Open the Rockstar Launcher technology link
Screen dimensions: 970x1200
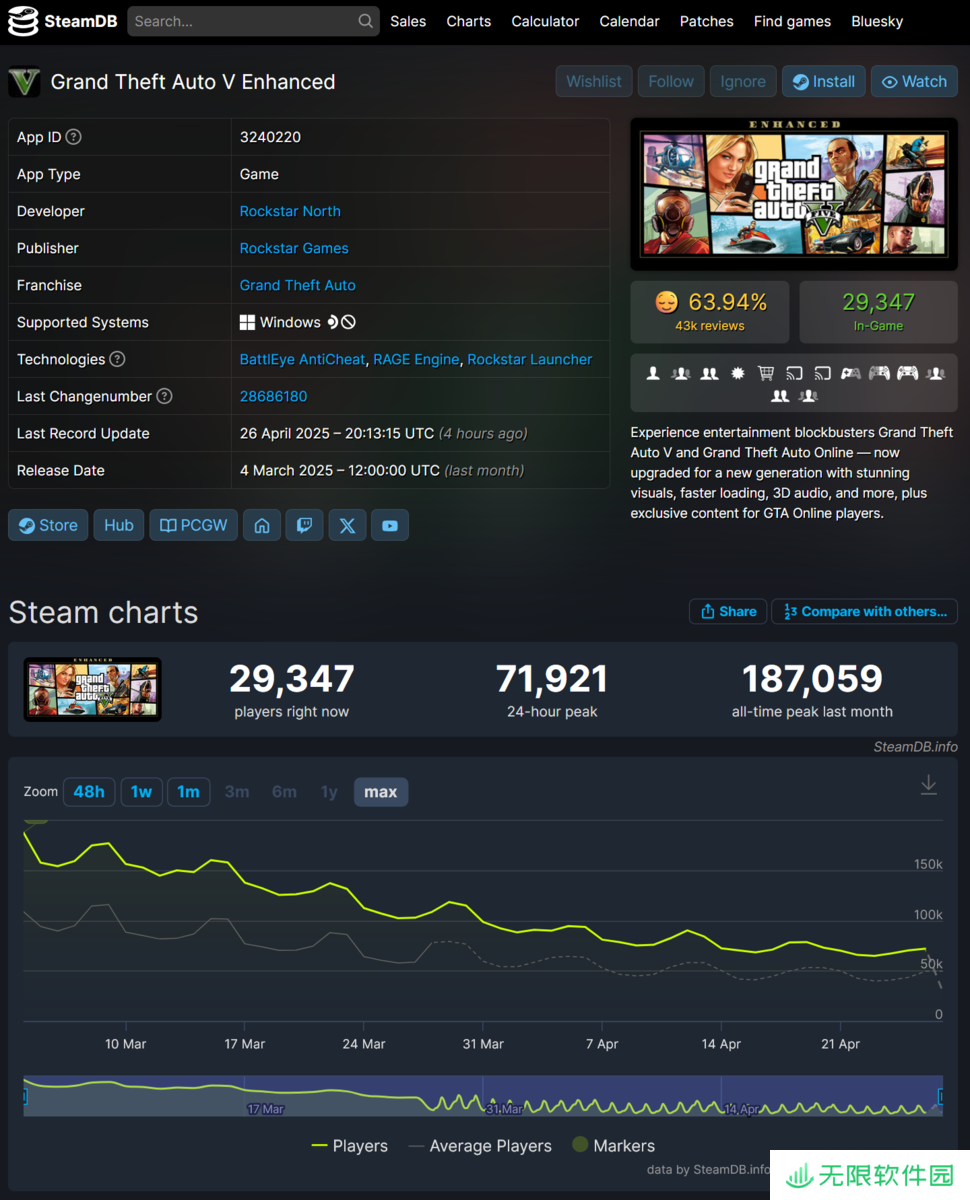pos(529,359)
